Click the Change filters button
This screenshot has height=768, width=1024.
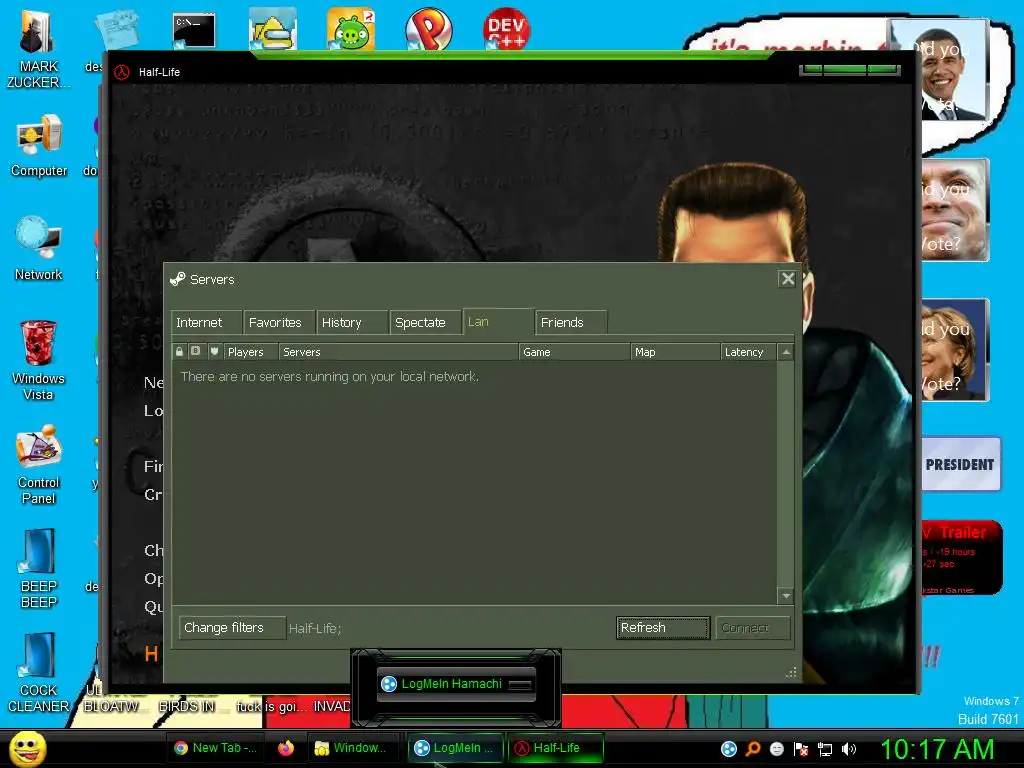pos(232,628)
